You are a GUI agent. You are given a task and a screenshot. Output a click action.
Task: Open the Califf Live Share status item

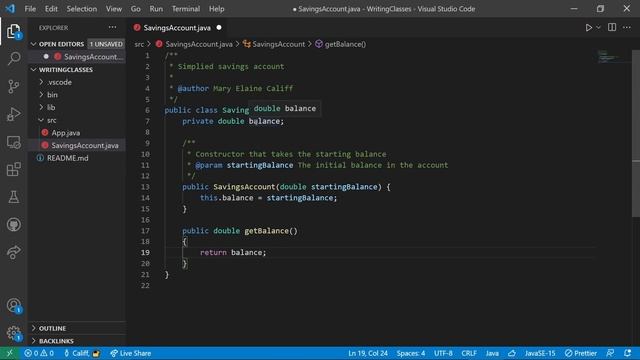(x=82, y=353)
